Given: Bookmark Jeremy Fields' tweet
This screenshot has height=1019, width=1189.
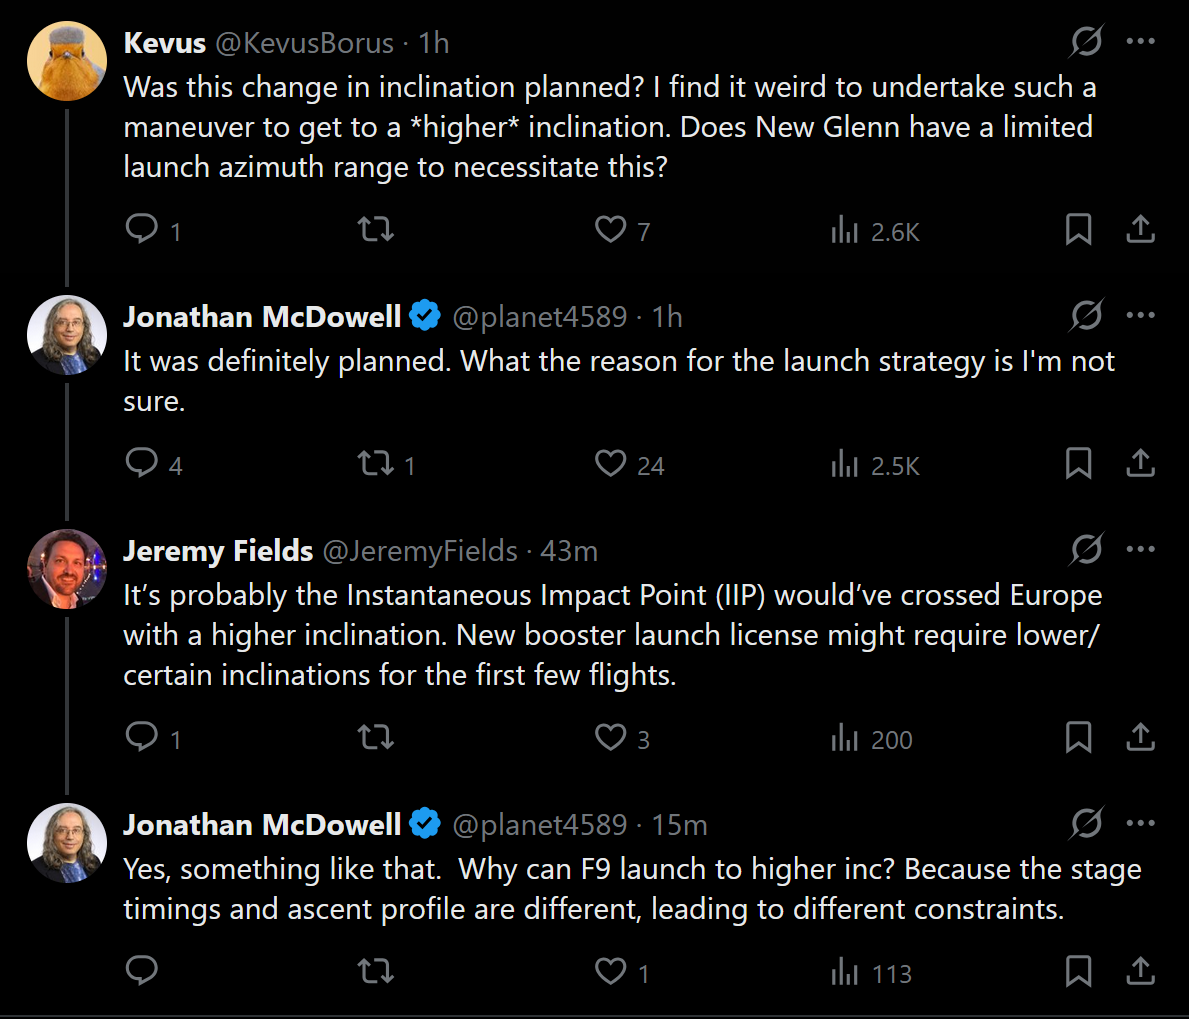Looking at the screenshot, I should pyautogui.click(x=1078, y=738).
